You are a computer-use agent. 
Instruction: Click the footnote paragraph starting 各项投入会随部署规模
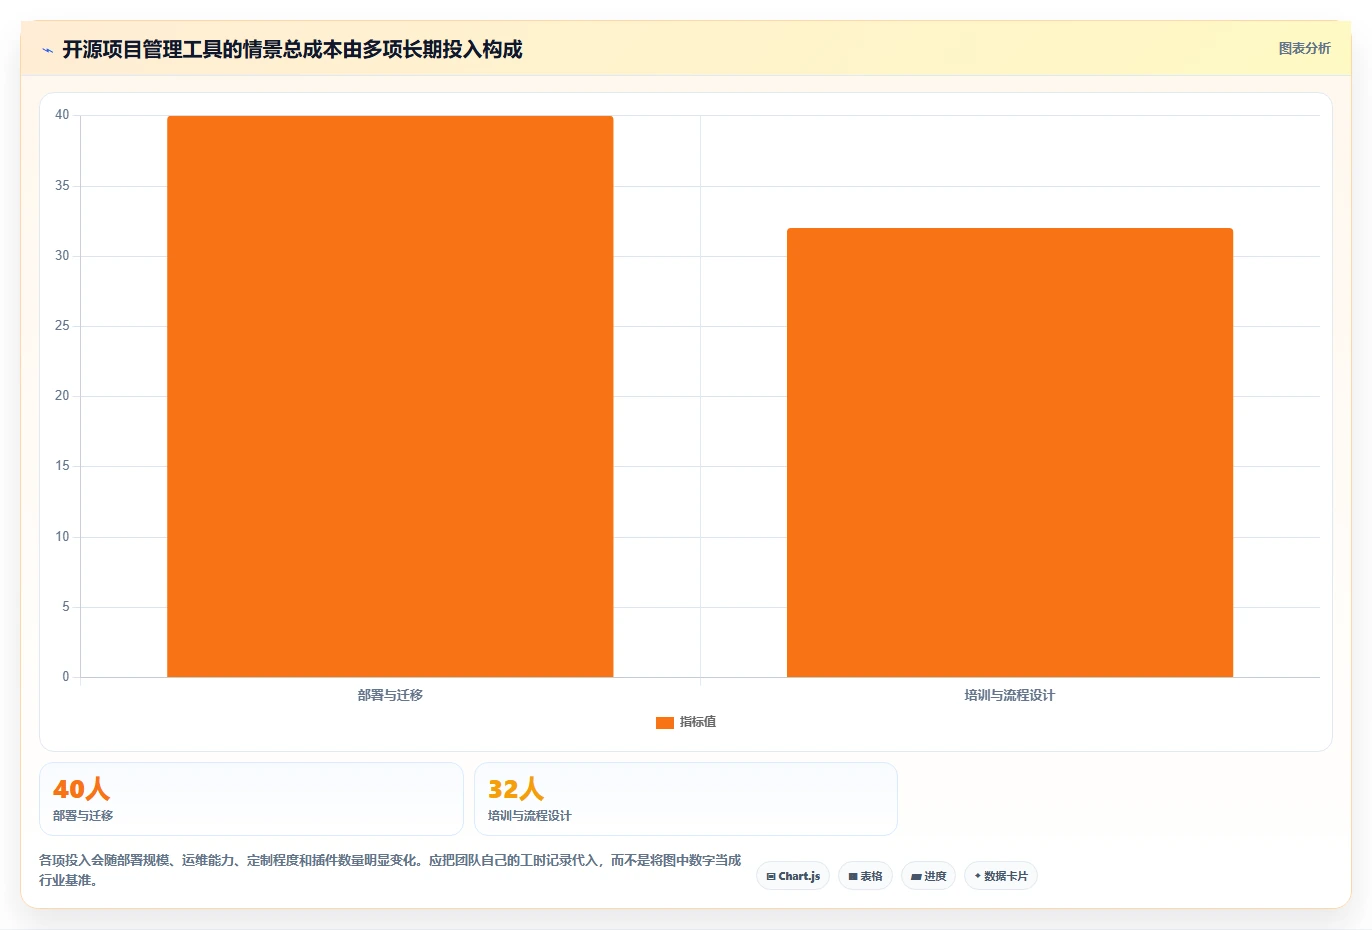390,870
